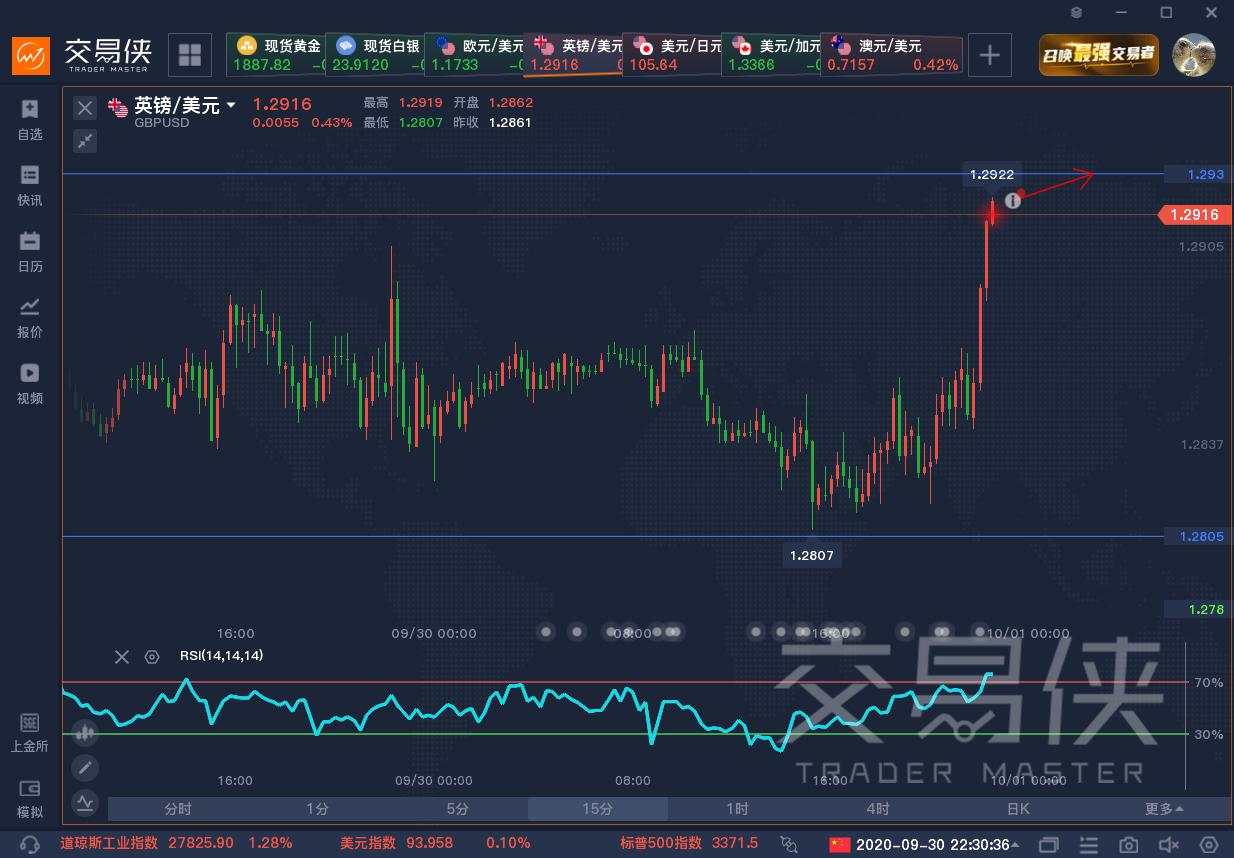Select the 英镑/美元 top tab
Image resolution: width=1234 pixels, height=858 pixels.
coord(573,55)
